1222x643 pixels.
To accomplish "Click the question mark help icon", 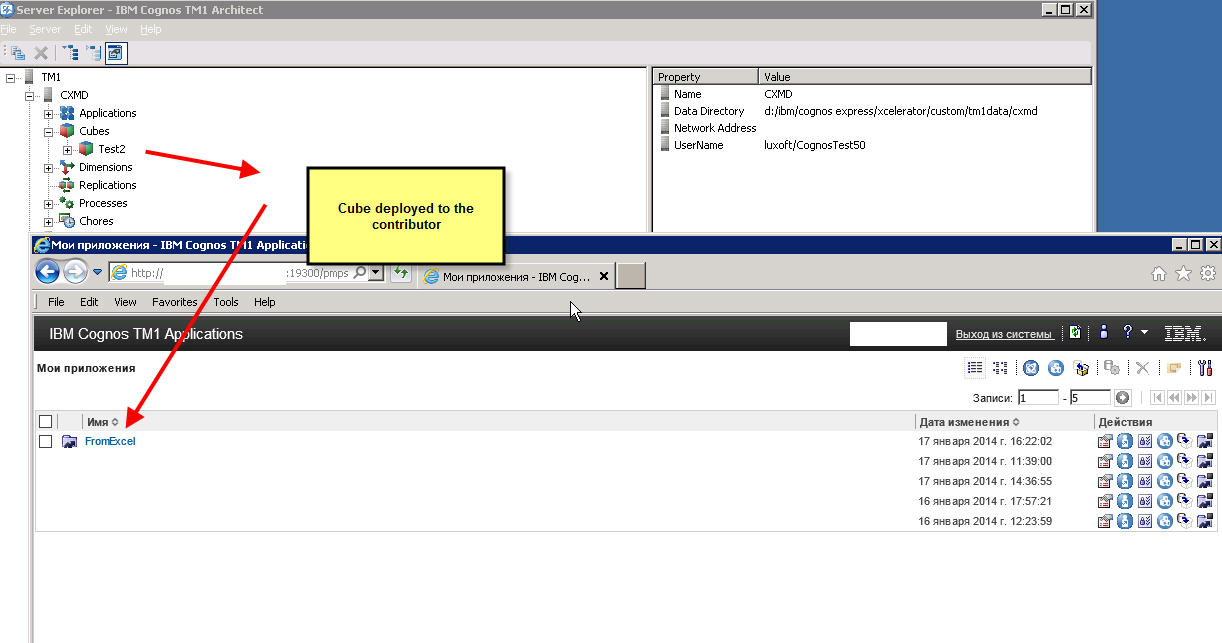I will click(x=1127, y=333).
